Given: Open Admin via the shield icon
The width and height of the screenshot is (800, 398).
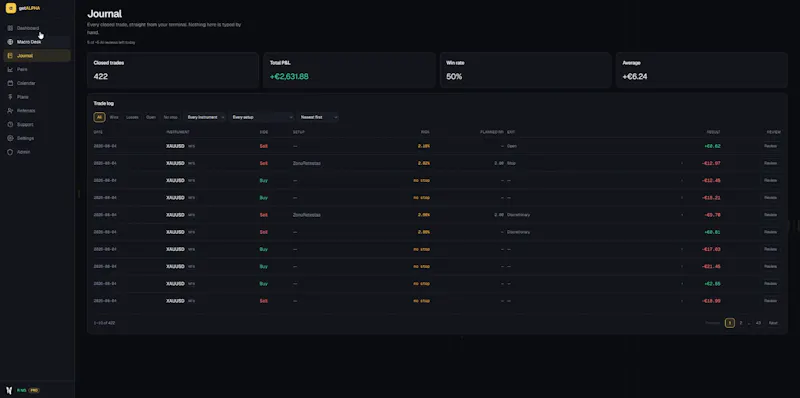Looking at the screenshot, I should coord(10,152).
